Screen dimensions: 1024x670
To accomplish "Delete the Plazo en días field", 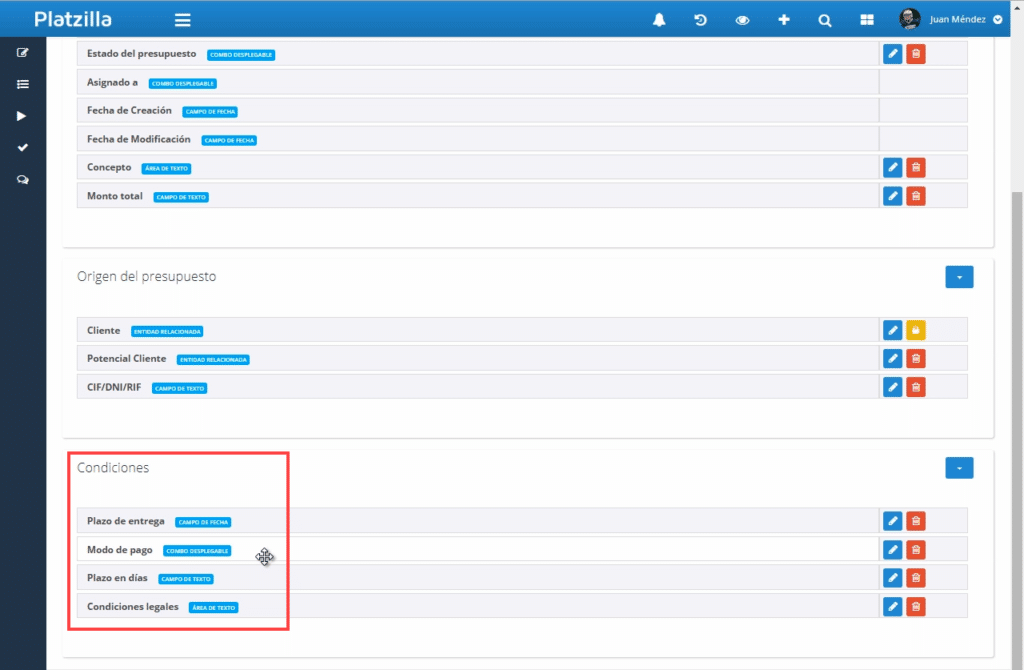I will (x=916, y=578).
